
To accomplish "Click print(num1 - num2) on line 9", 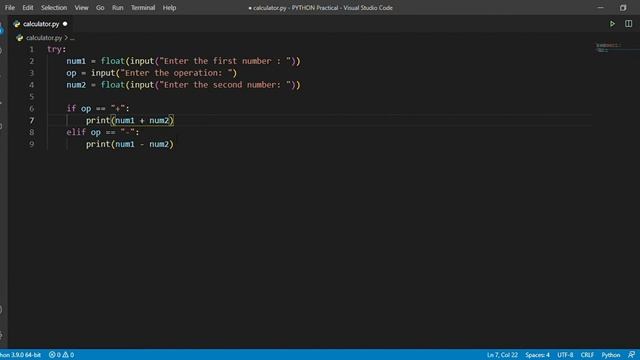I will pos(130,144).
